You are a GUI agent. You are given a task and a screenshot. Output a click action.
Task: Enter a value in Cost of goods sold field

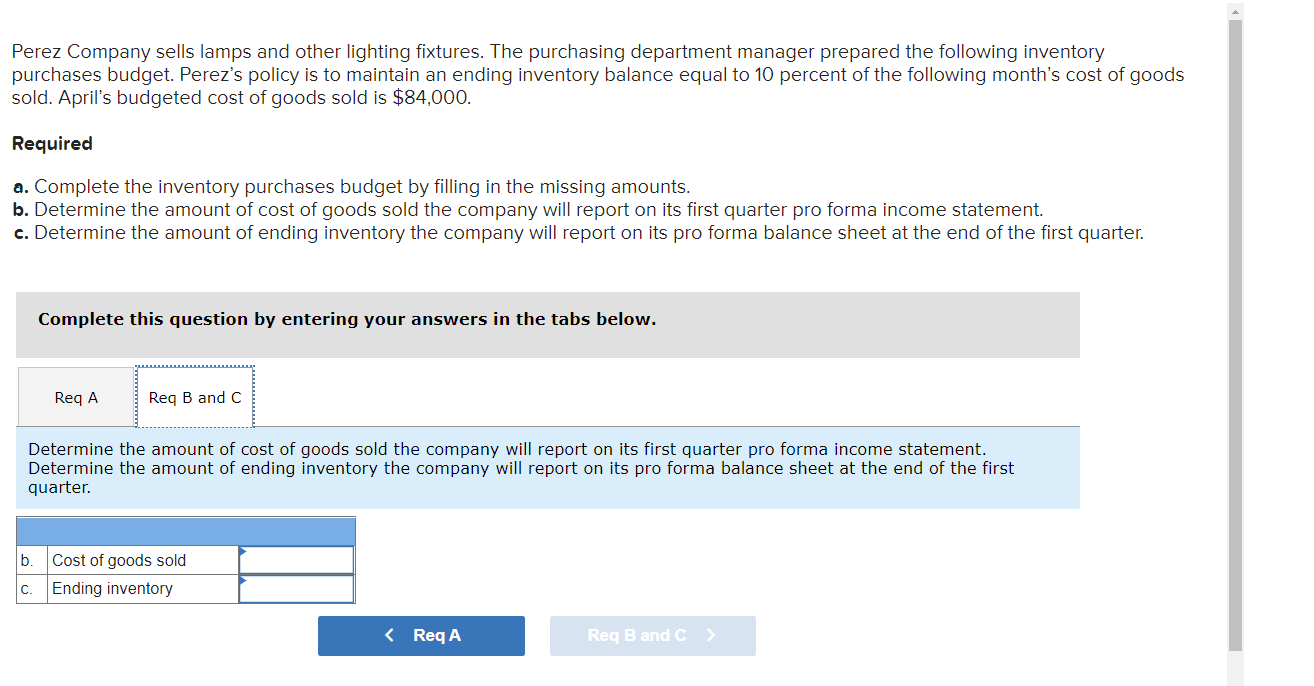297,560
